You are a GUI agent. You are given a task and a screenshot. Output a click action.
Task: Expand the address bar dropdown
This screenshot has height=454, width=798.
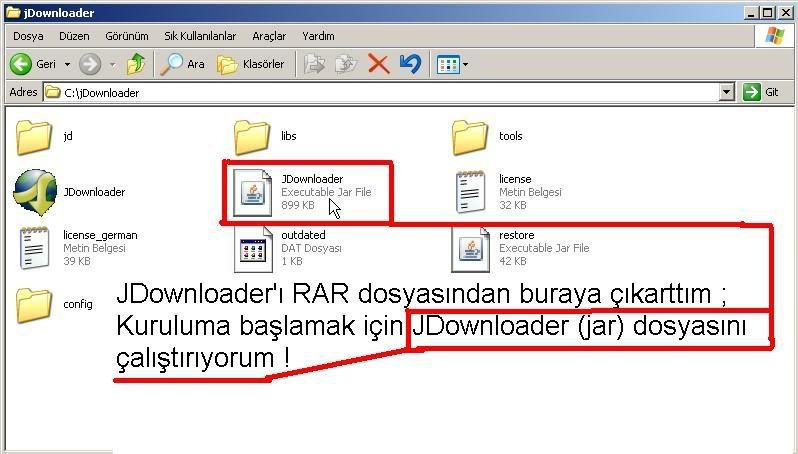[x=727, y=93]
